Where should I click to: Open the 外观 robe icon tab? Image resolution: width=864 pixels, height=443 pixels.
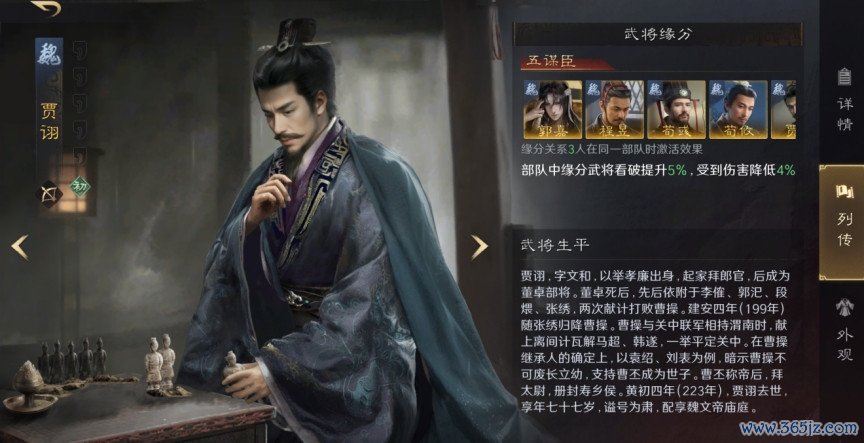(x=844, y=329)
